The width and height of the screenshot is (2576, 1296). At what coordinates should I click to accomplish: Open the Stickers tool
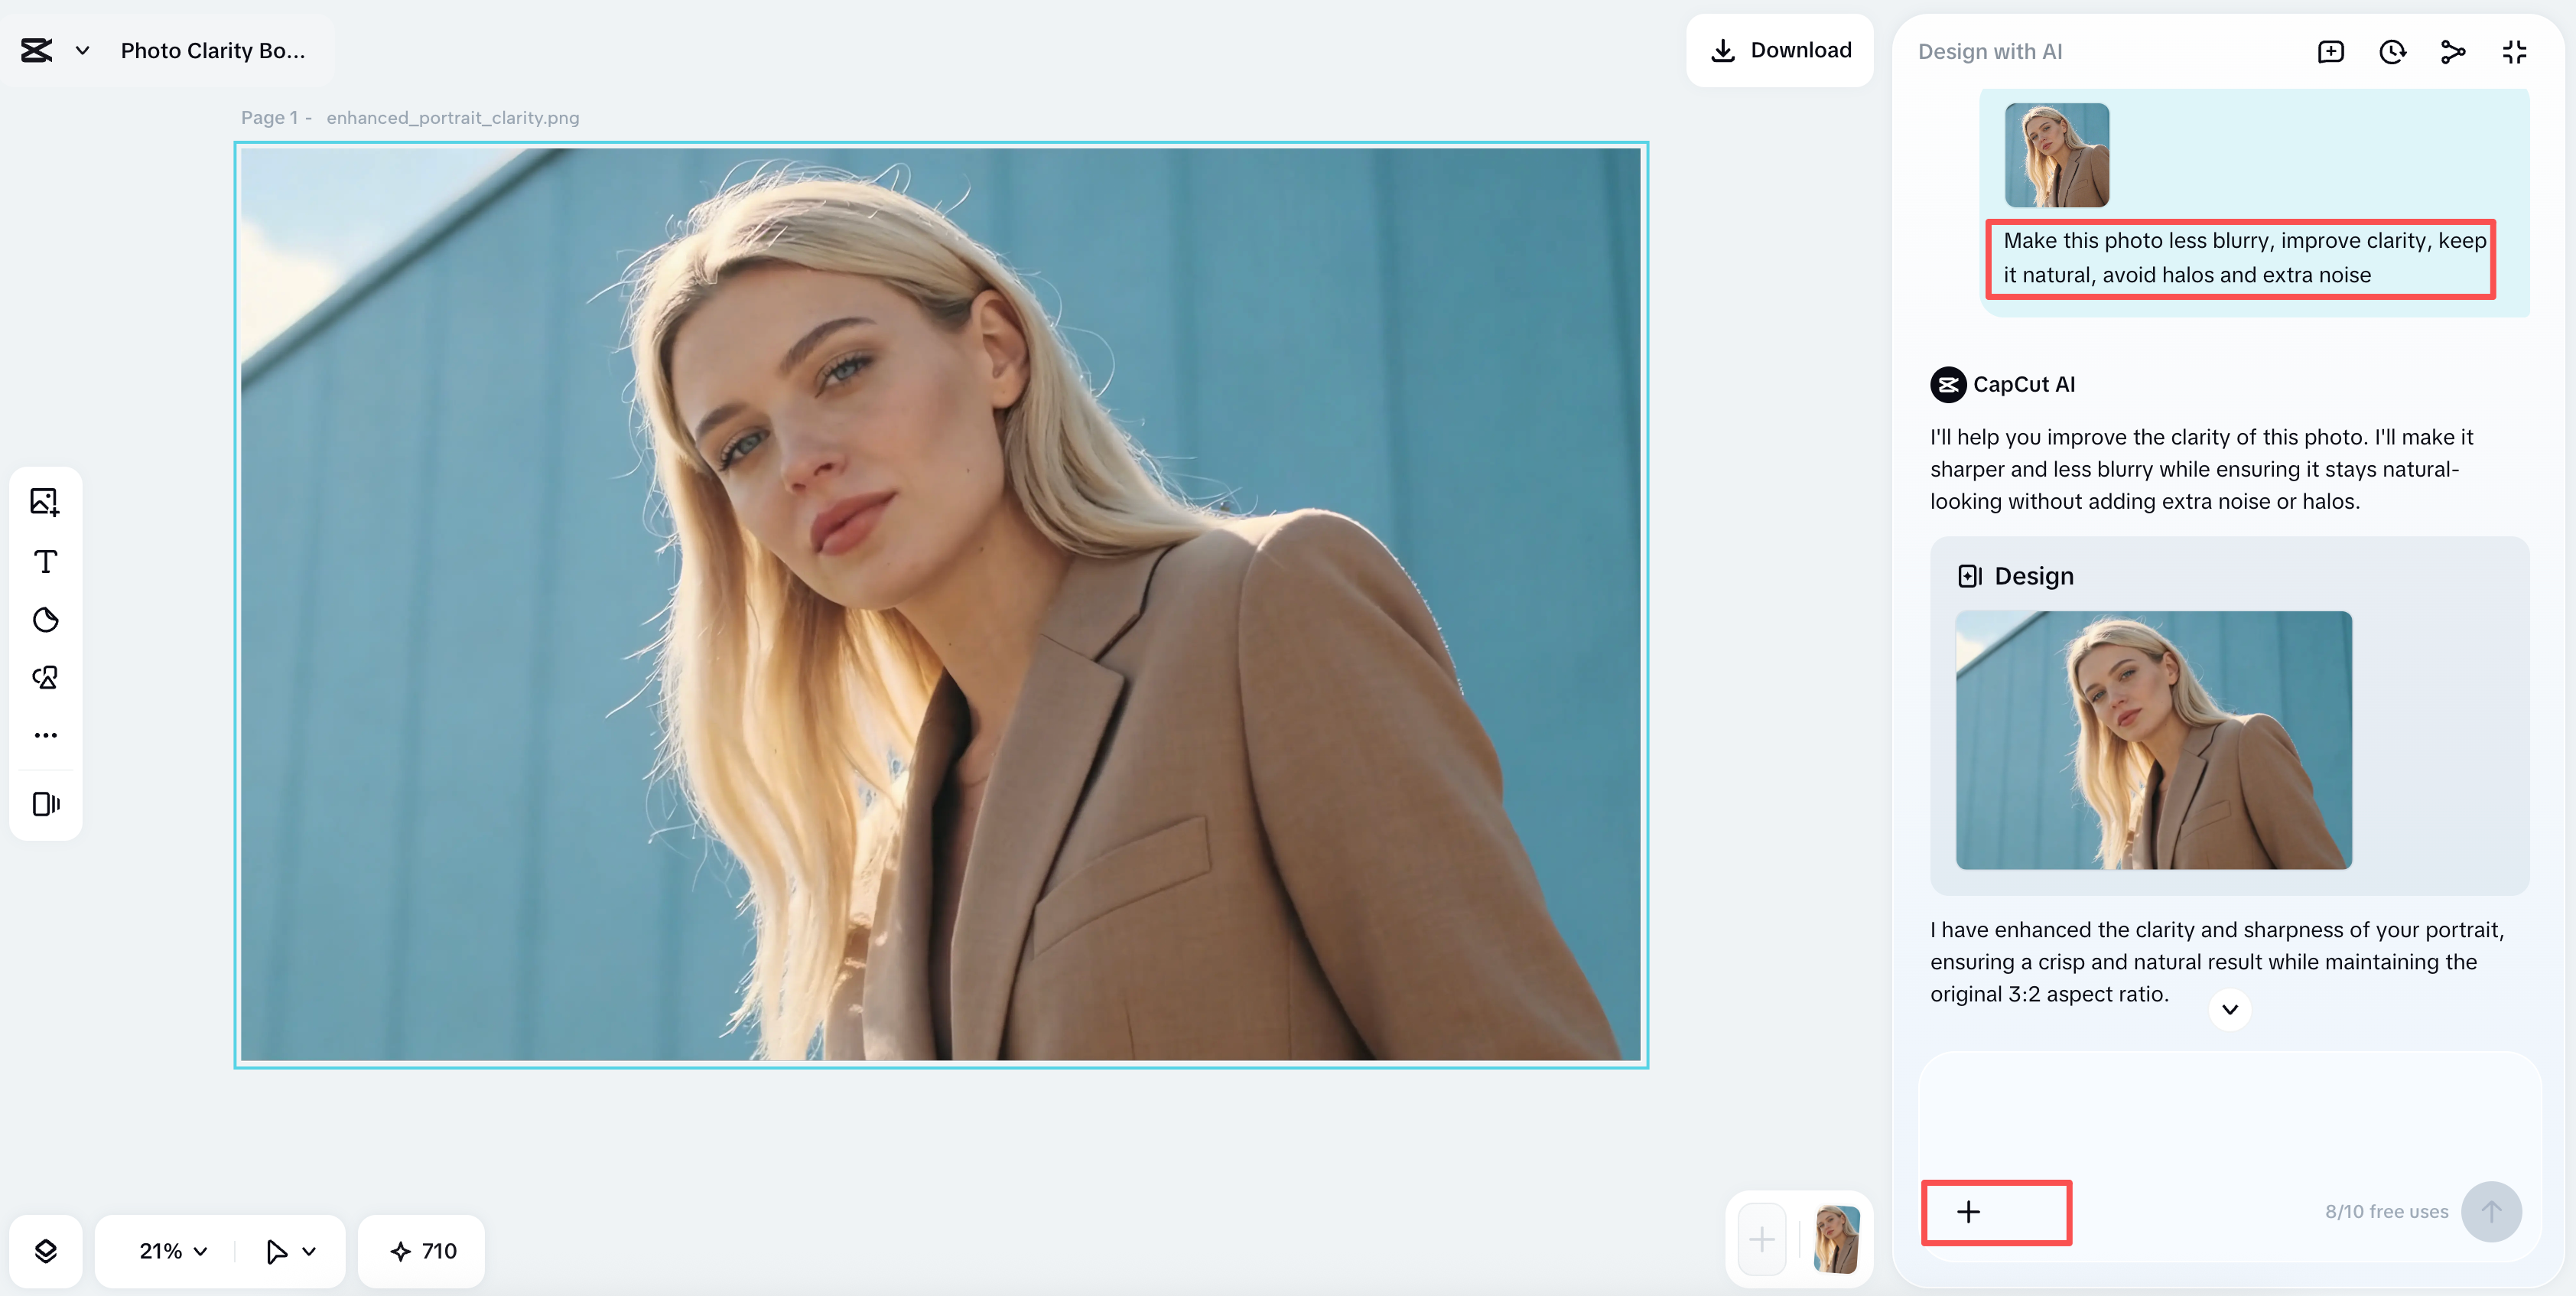(45, 619)
